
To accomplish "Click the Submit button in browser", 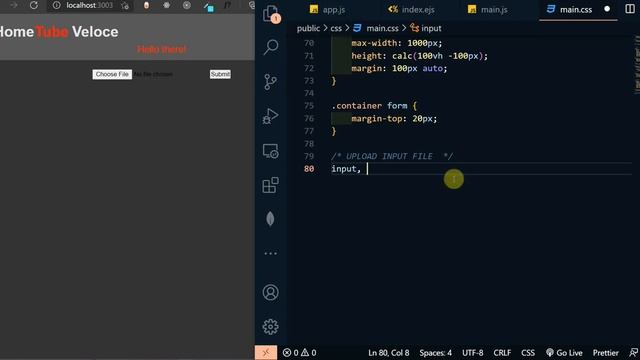I will [x=220, y=74].
